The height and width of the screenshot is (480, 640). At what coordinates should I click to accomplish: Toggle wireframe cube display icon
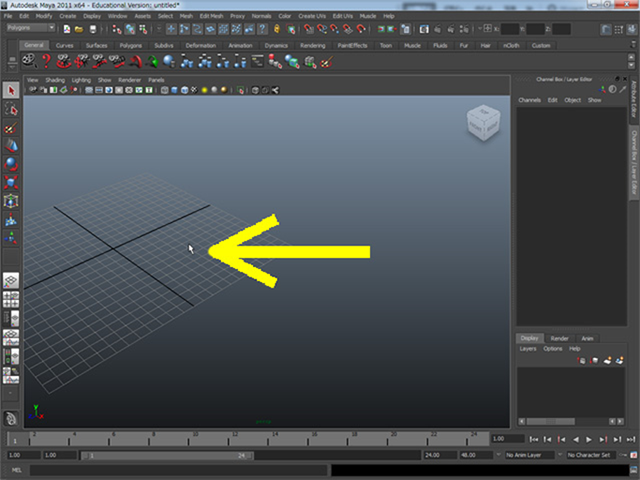tap(164, 90)
